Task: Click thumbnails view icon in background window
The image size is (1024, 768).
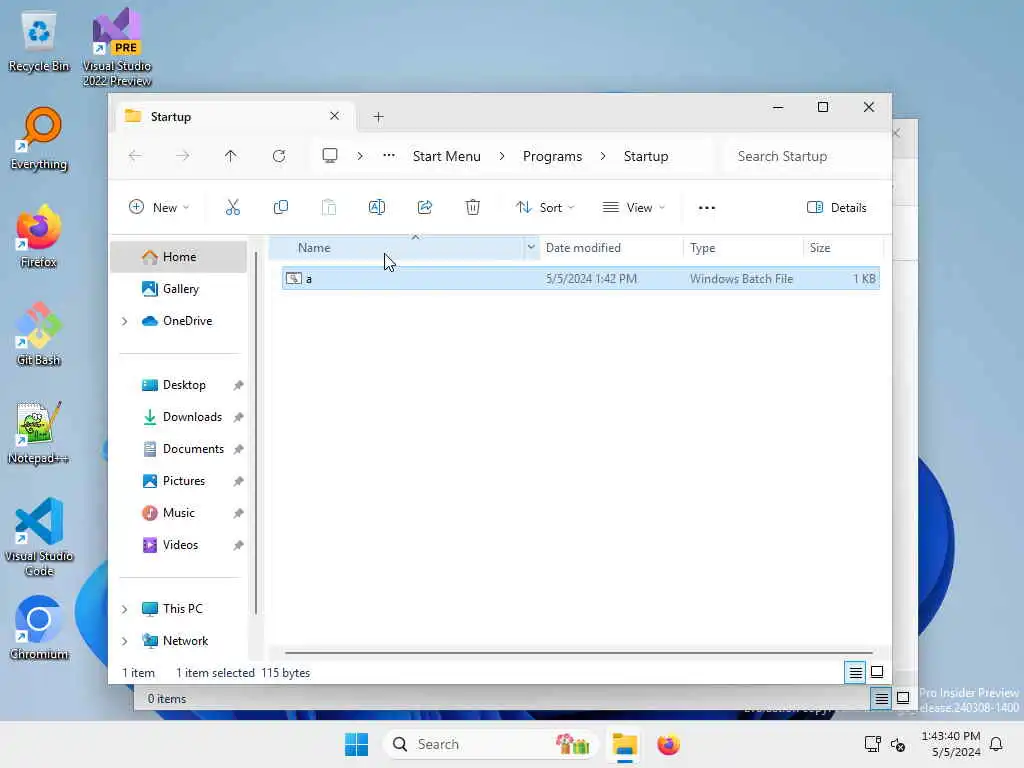Action: coord(903,698)
